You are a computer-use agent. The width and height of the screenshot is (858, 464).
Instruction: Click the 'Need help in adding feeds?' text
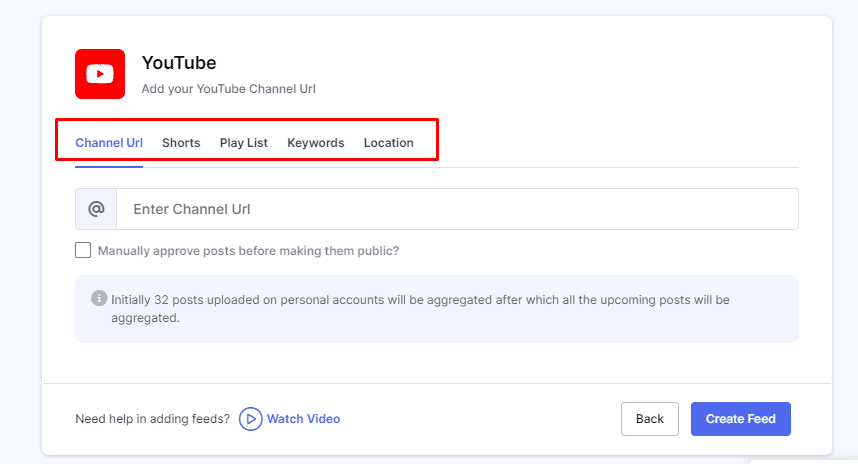tap(152, 419)
